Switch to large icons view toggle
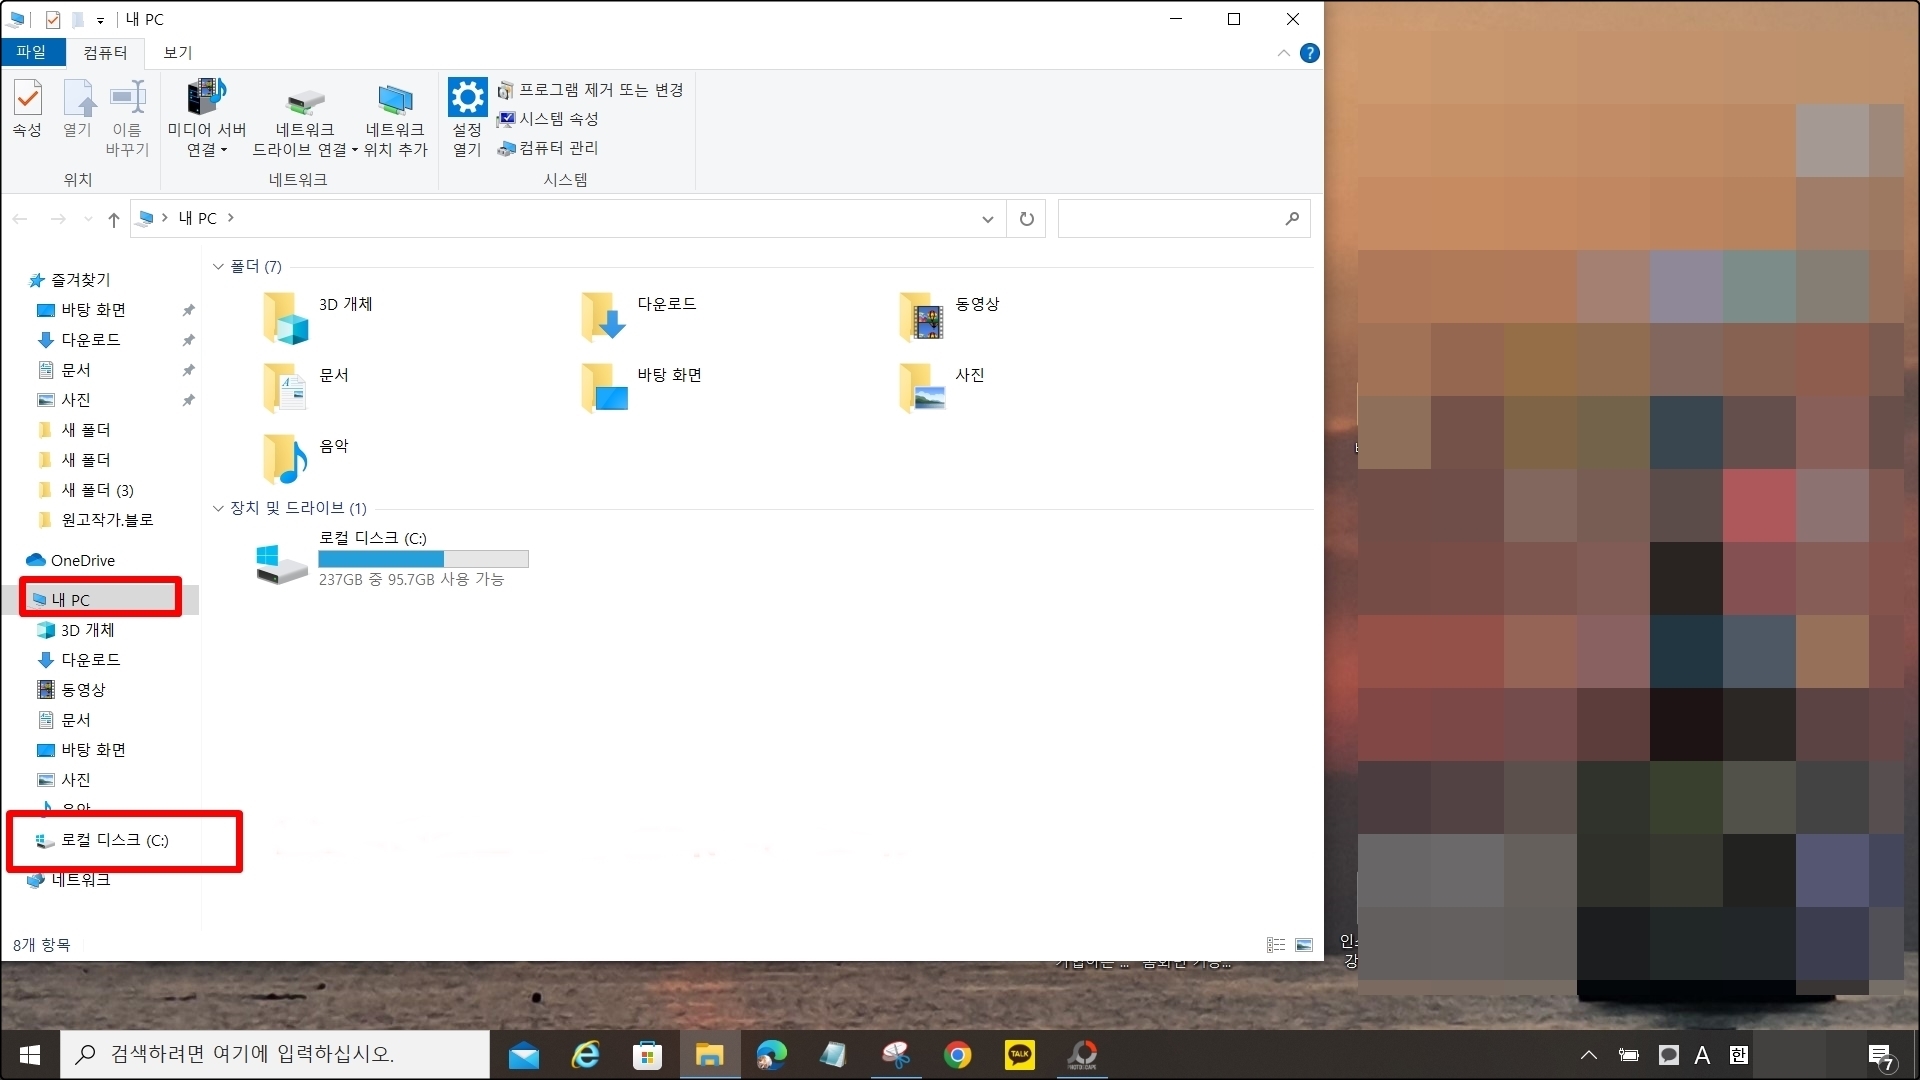 tap(1304, 945)
